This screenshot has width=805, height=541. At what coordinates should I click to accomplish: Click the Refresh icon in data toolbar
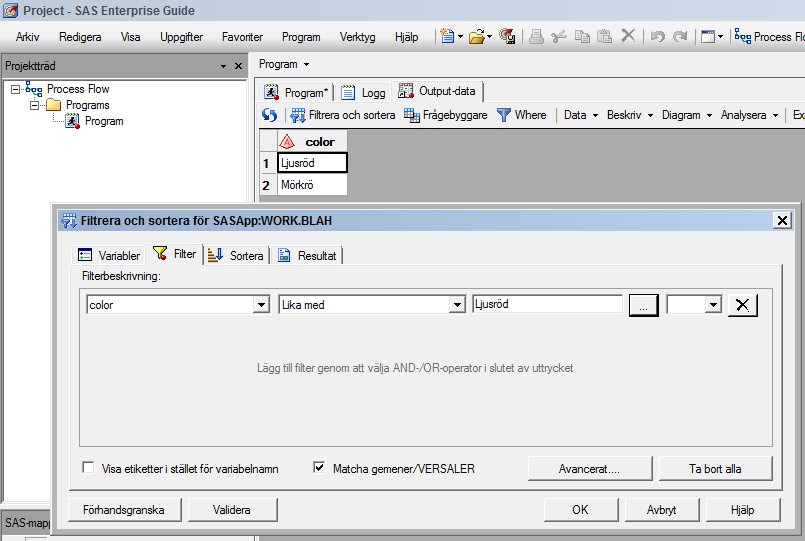tap(270, 115)
